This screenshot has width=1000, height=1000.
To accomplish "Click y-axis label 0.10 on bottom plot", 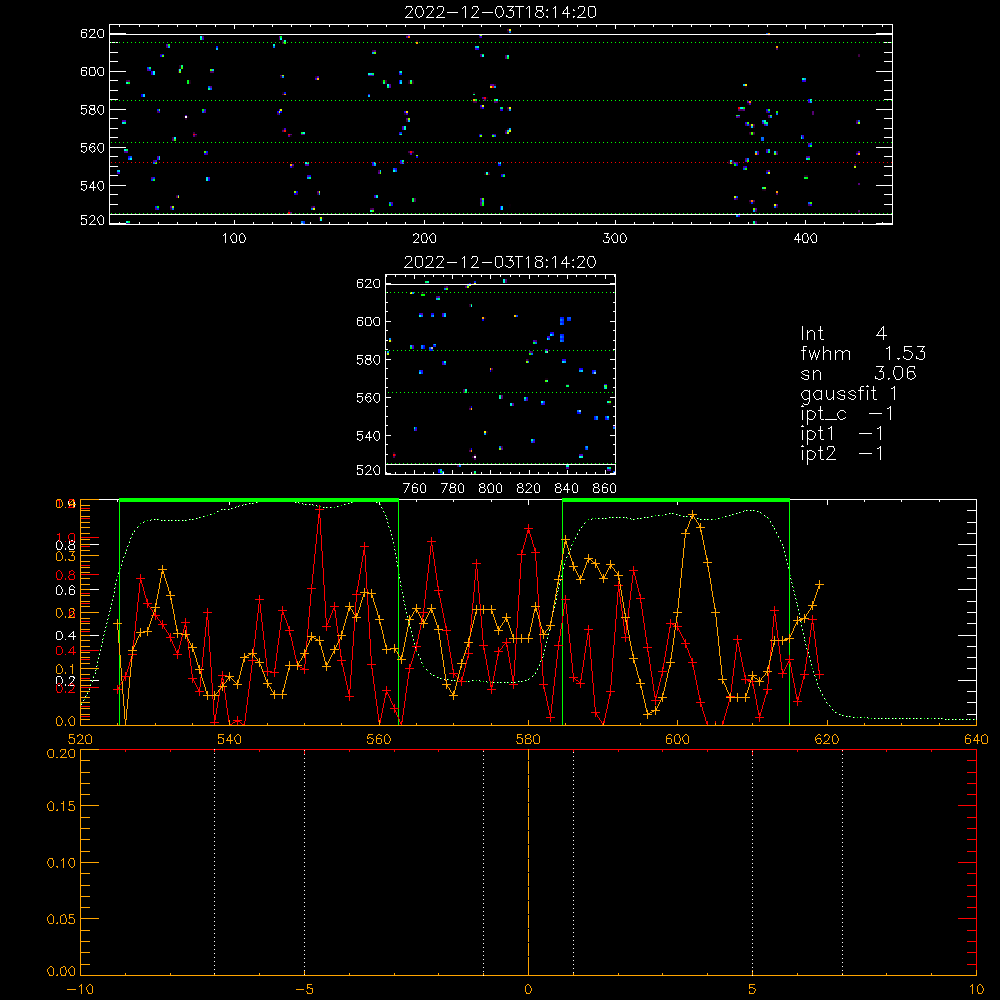I will [61, 863].
